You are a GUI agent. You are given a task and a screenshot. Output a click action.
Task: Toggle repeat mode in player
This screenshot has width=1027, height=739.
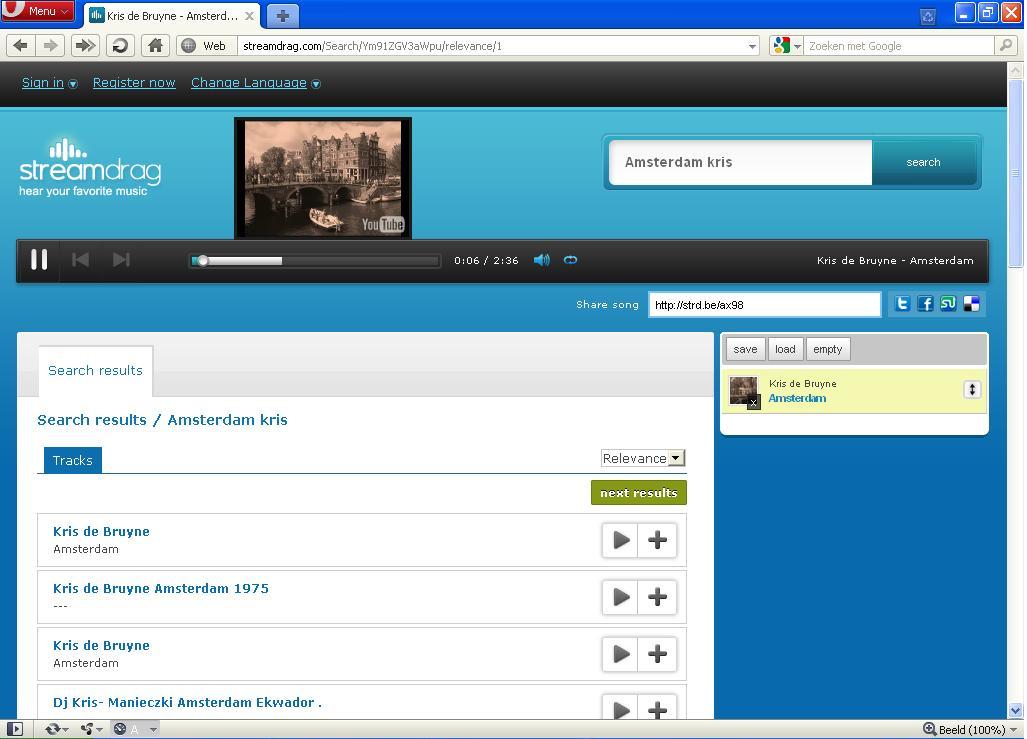[x=570, y=260]
